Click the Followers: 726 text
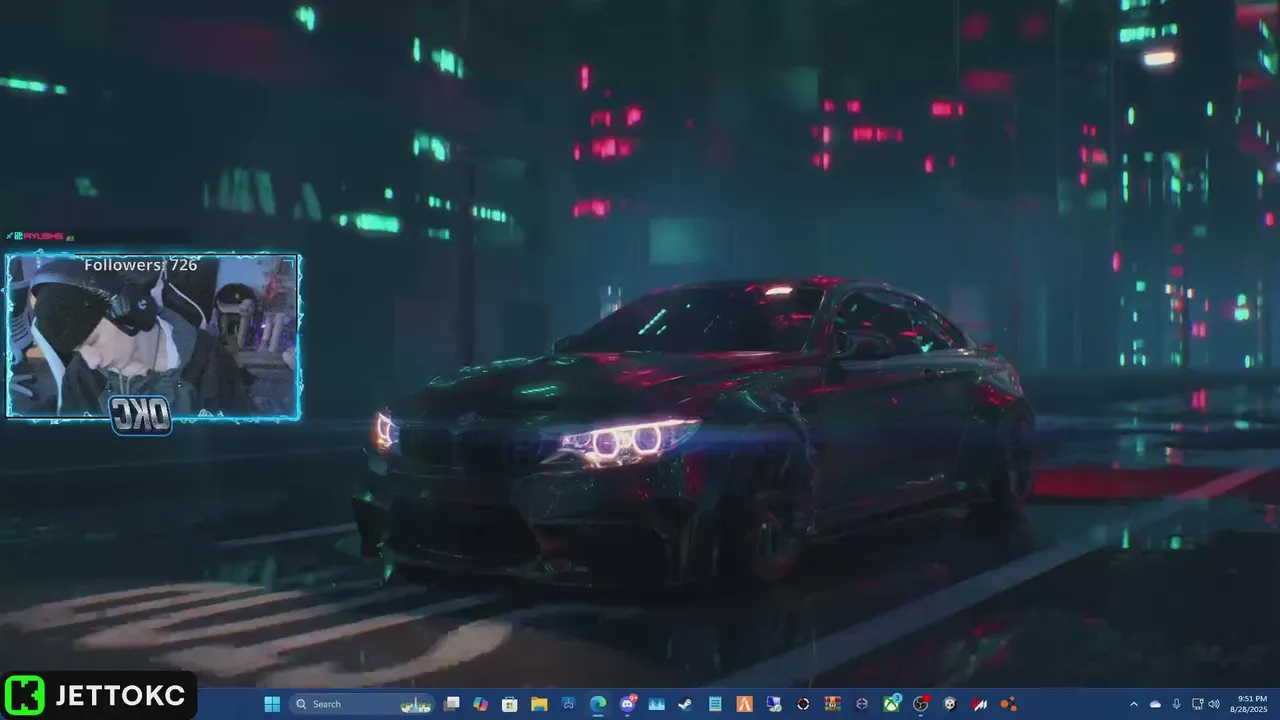Screen dimensions: 1280x720 [141, 265]
